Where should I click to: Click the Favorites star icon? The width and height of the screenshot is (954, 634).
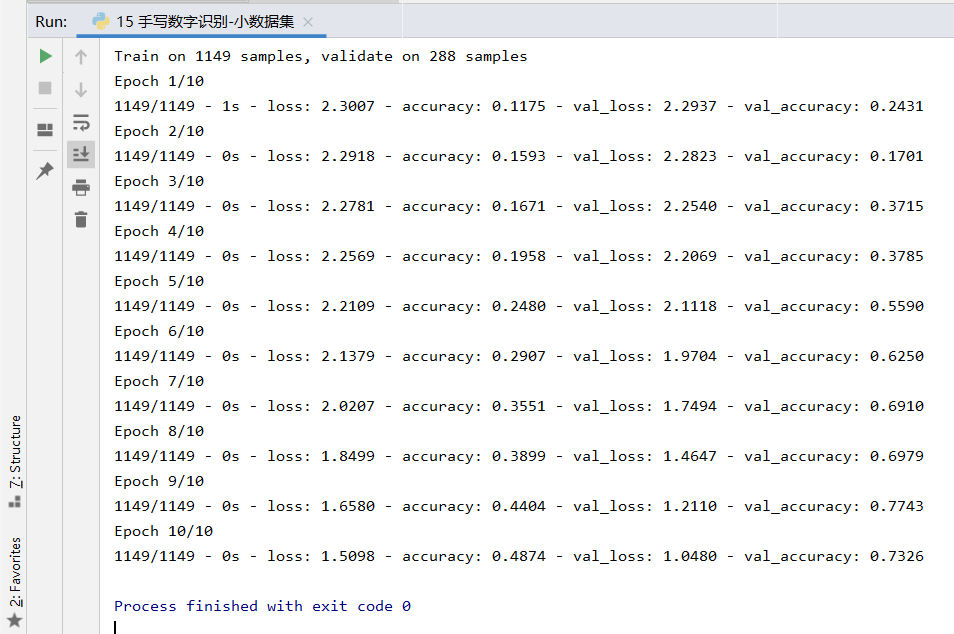click(15, 621)
